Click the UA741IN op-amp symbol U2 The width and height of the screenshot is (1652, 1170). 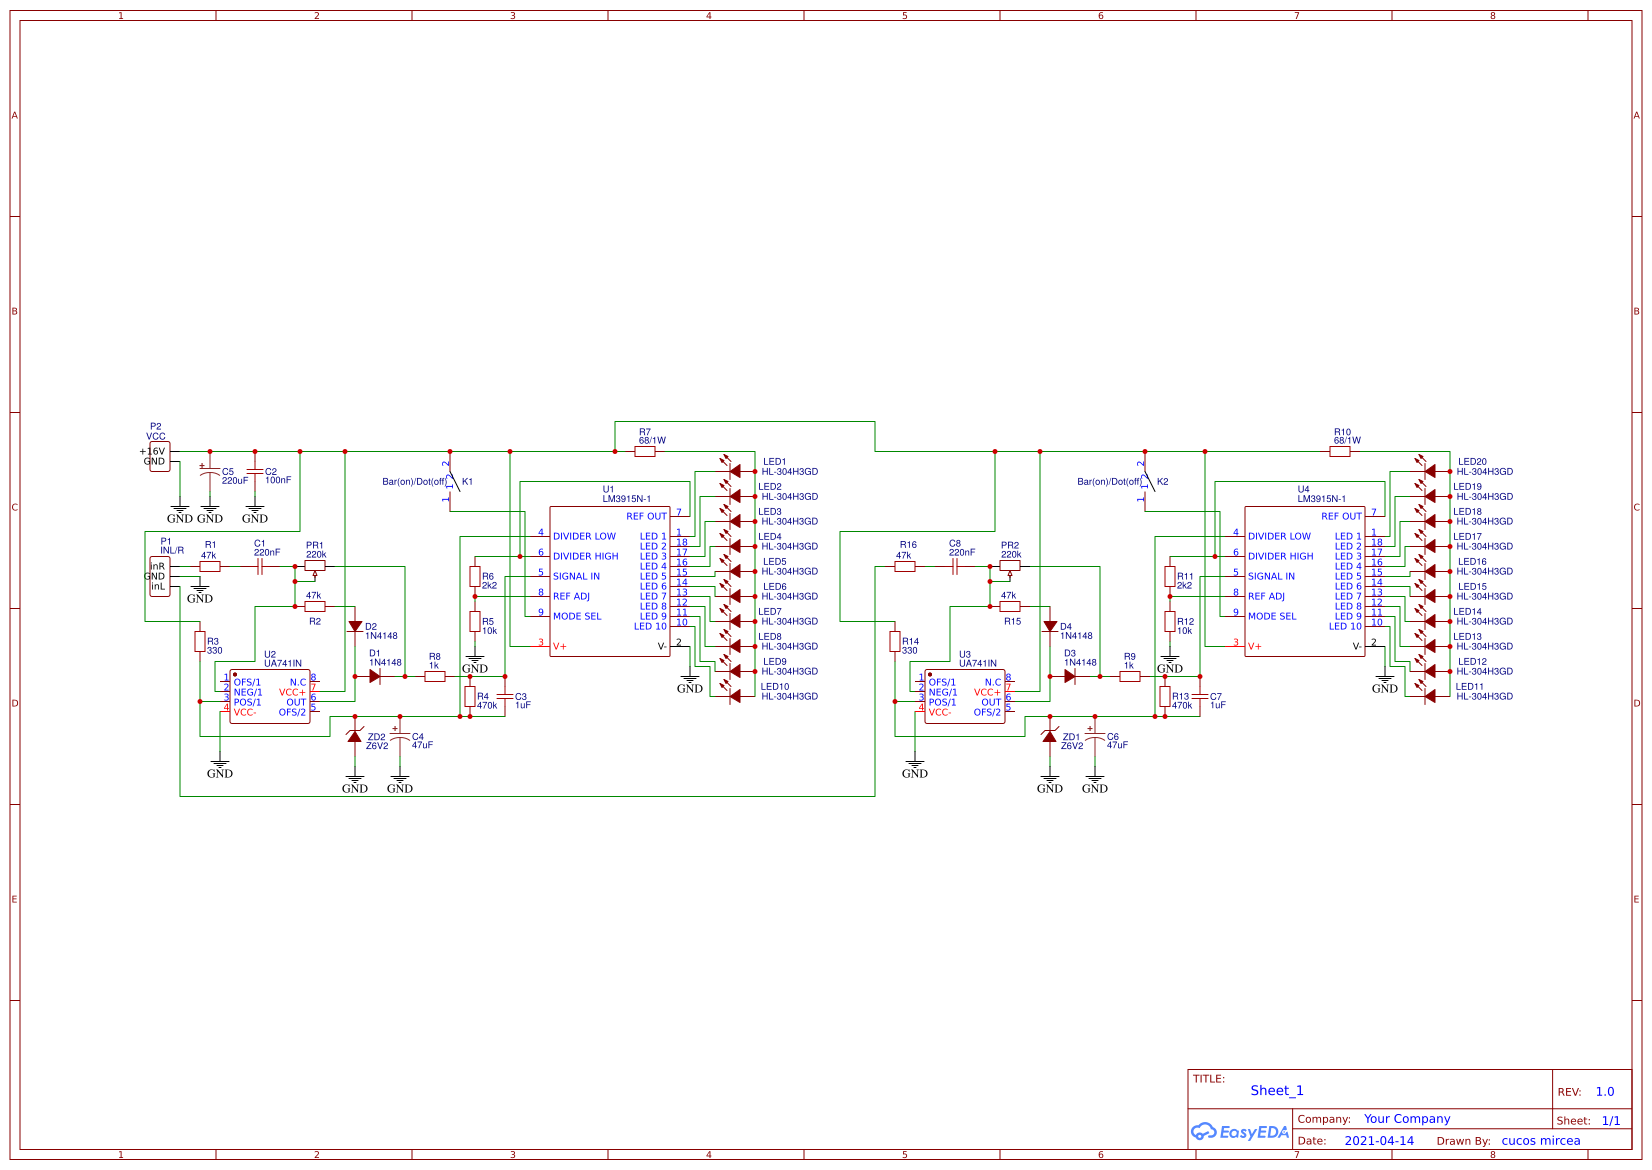[268, 695]
